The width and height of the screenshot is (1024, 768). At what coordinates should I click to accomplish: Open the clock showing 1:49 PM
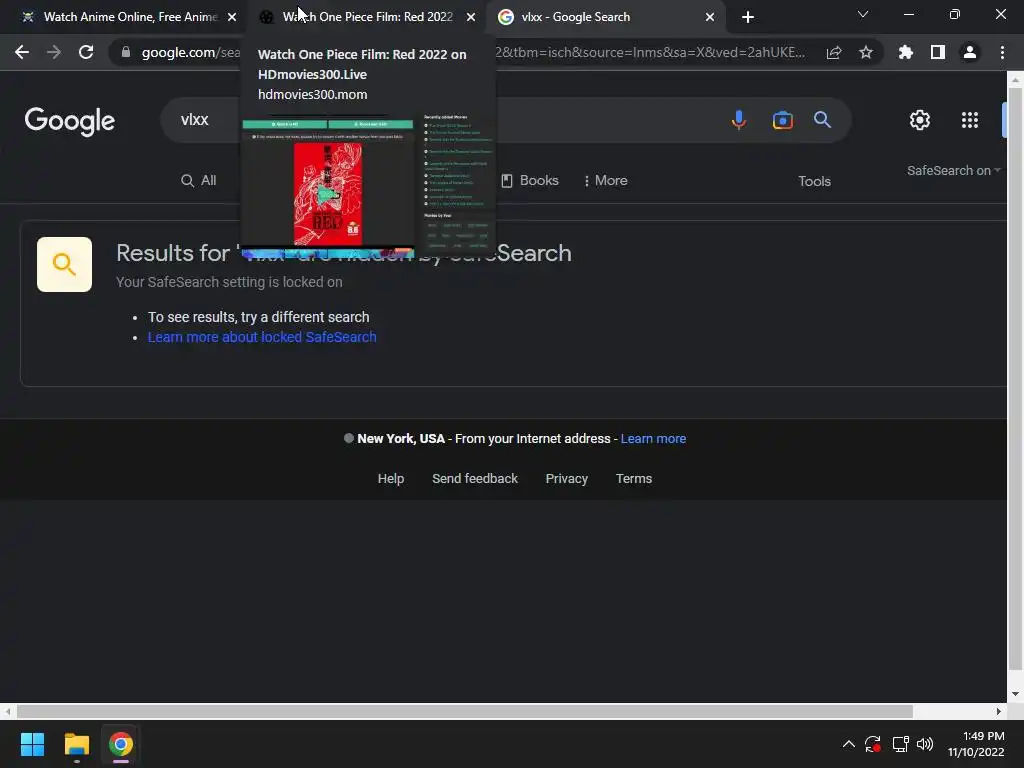pyautogui.click(x=976, y=744)
